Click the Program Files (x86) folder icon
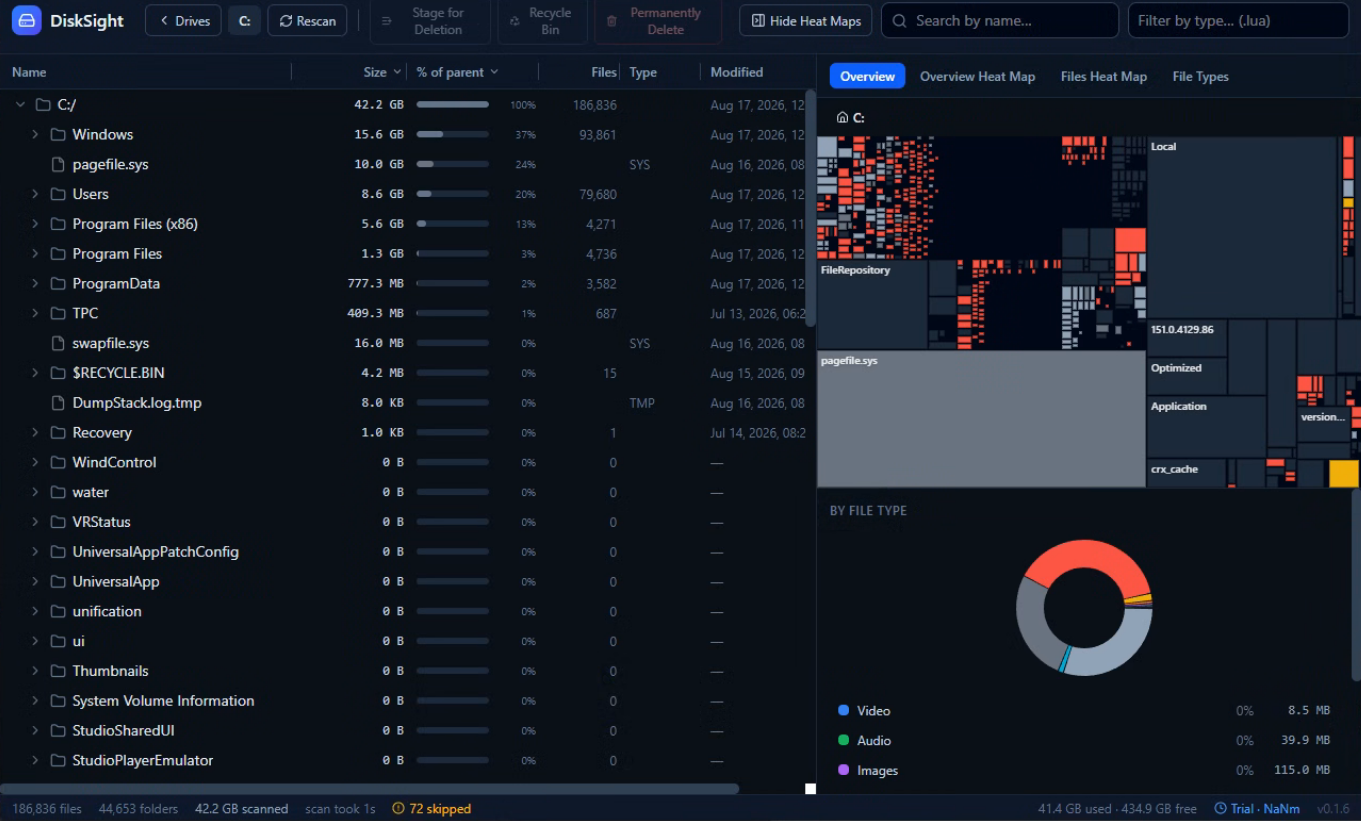Viewport: 1361px width, 821px height. 58,224
